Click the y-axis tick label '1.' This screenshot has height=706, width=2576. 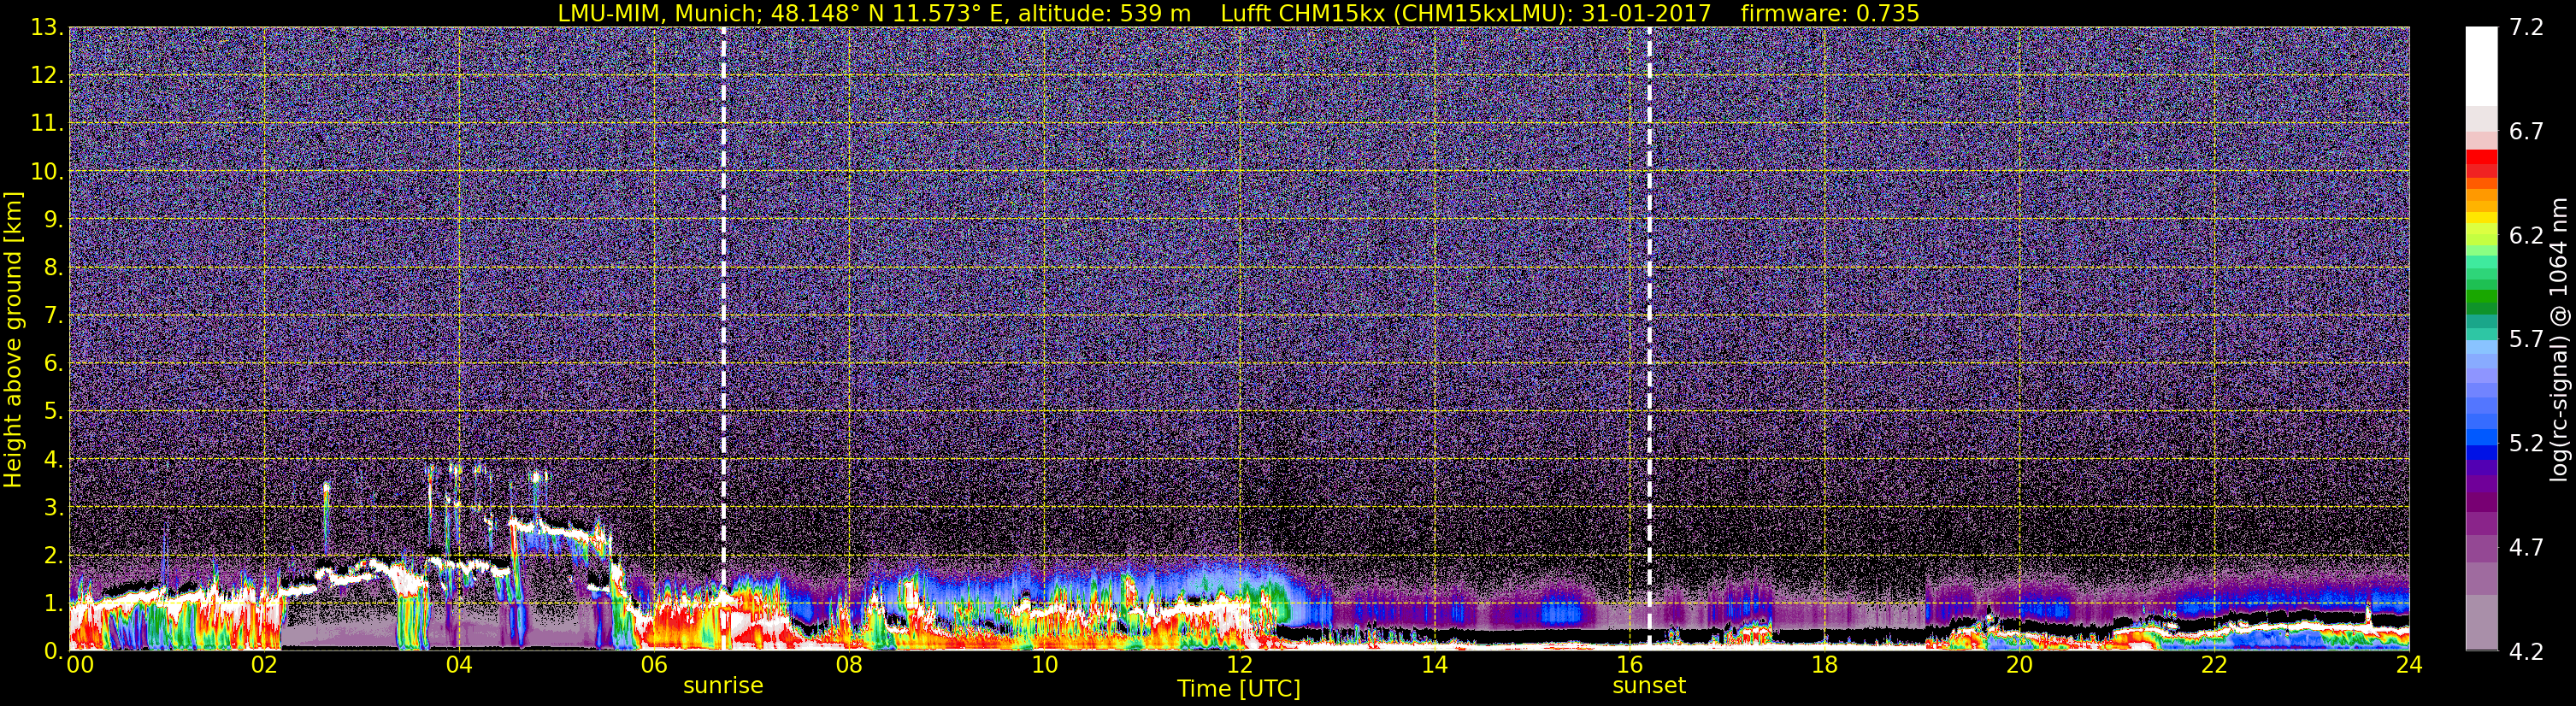coord(53,603)
